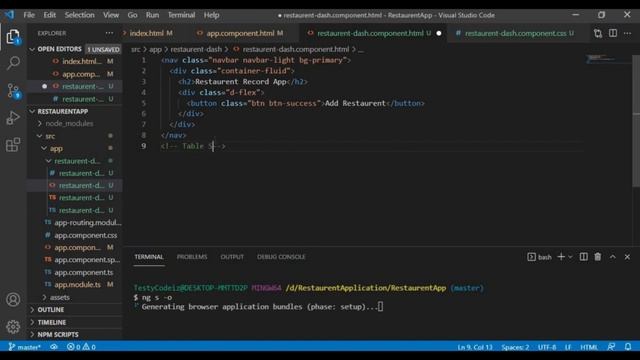The height and width of the screenshot is (360, 640).
Task: Split the editor to the right
Action: (x=613, y=33)
